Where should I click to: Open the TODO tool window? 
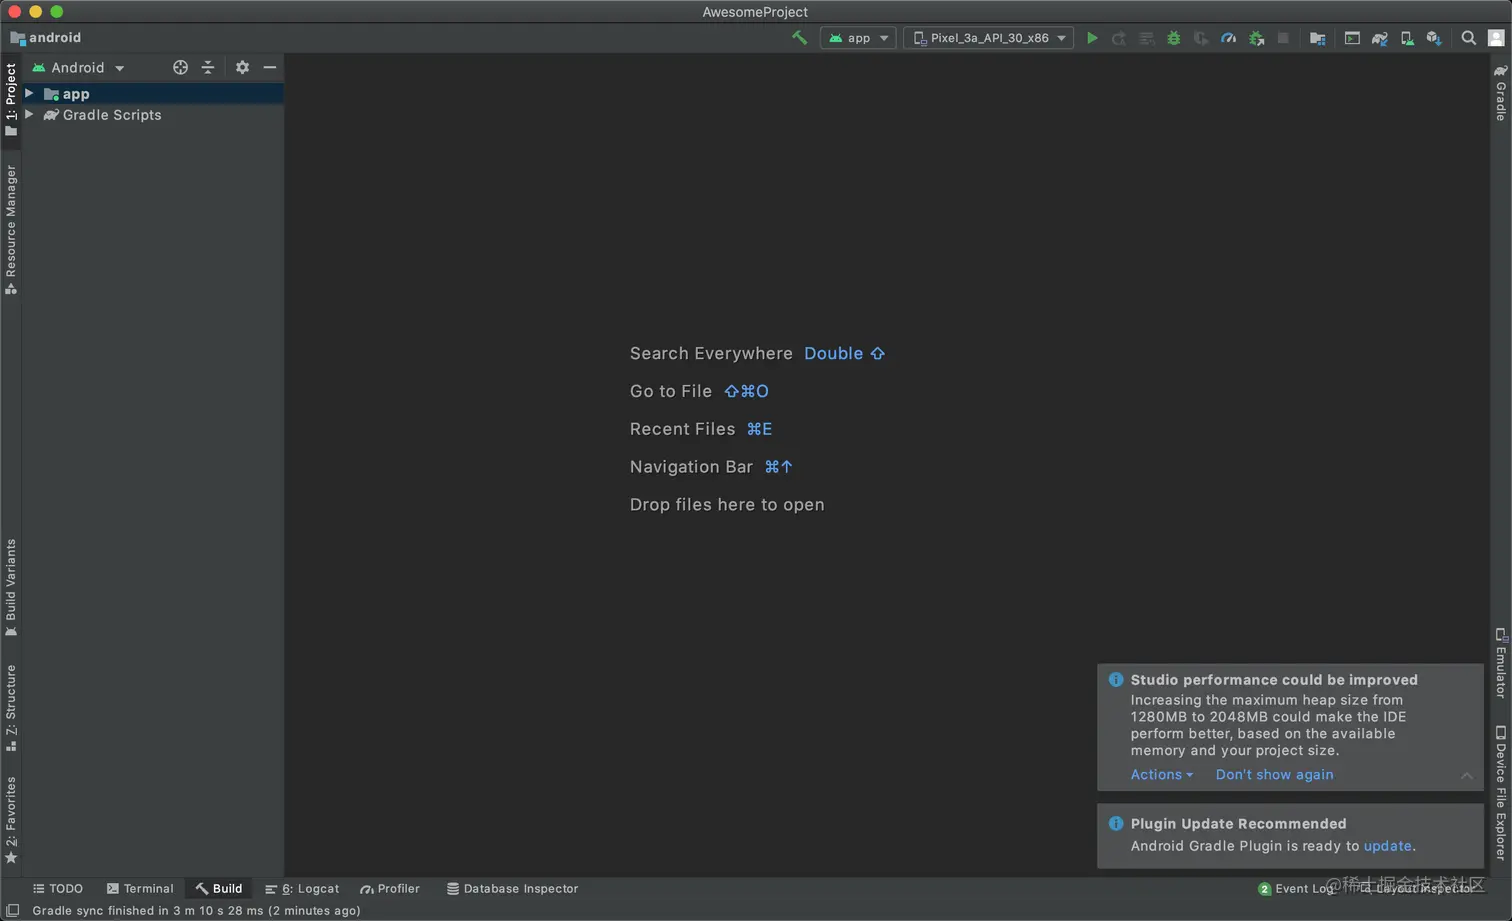click(58, 888)
